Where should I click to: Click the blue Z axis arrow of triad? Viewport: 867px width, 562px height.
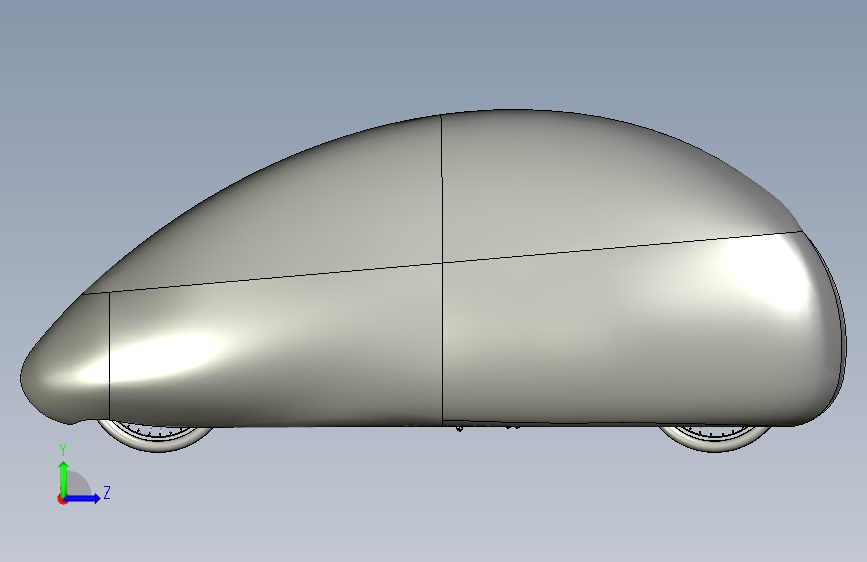click(83, 498)
